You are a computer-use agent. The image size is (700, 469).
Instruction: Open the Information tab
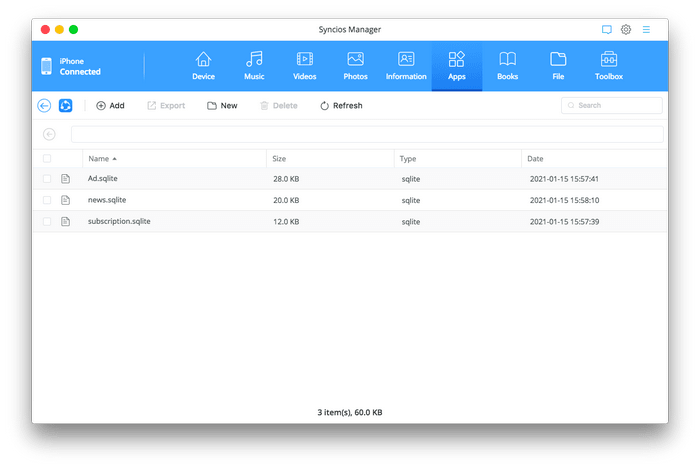[x=406, y=66]
